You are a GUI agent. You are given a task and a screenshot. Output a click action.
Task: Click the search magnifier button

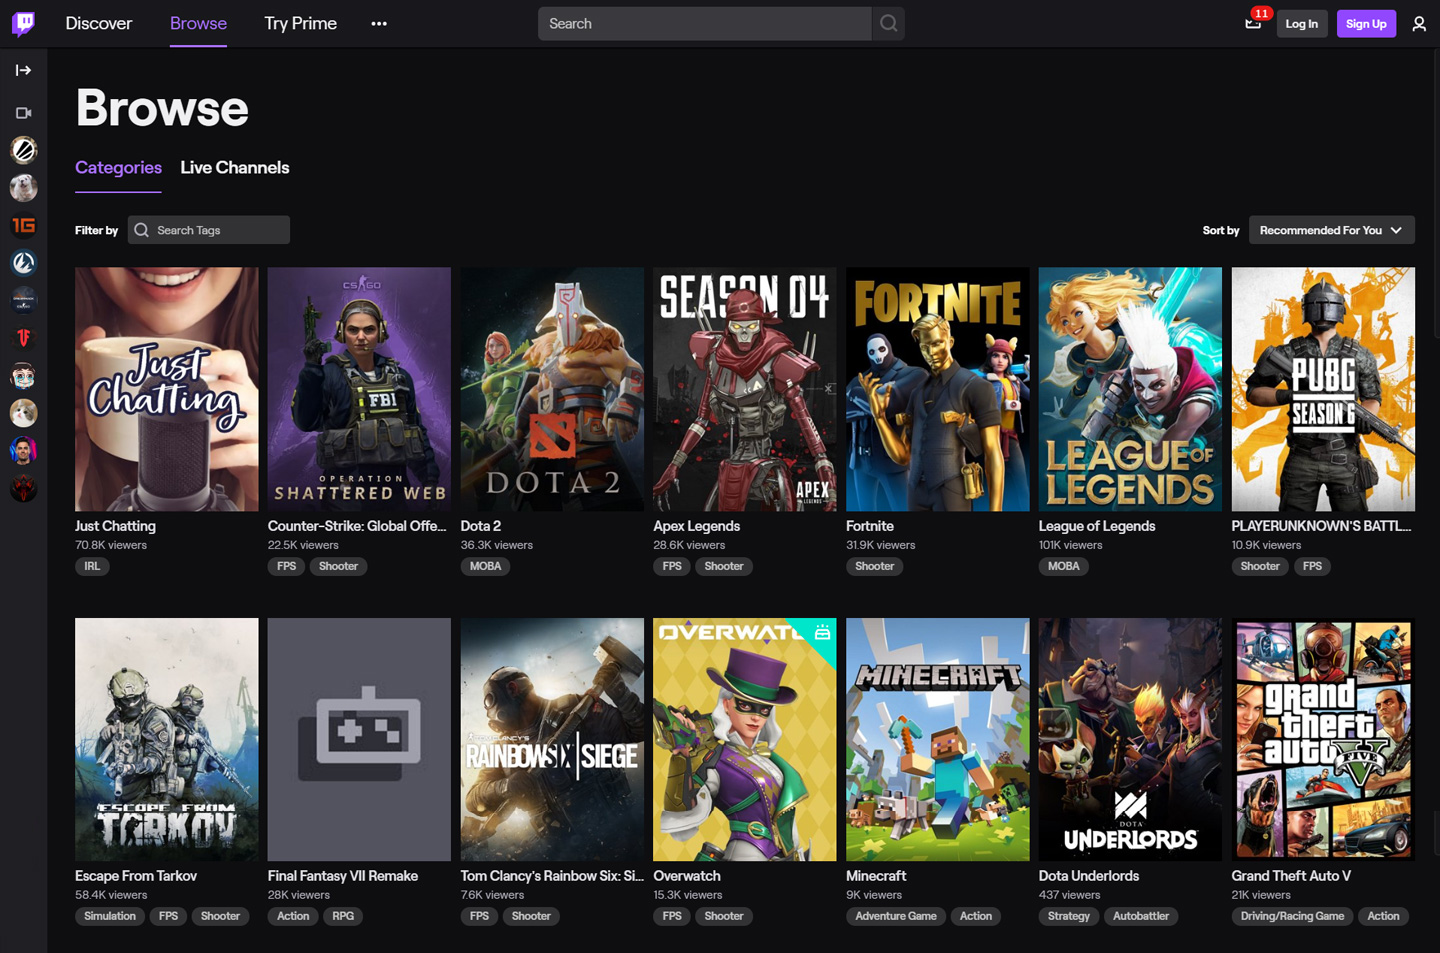tap(888, 23)
